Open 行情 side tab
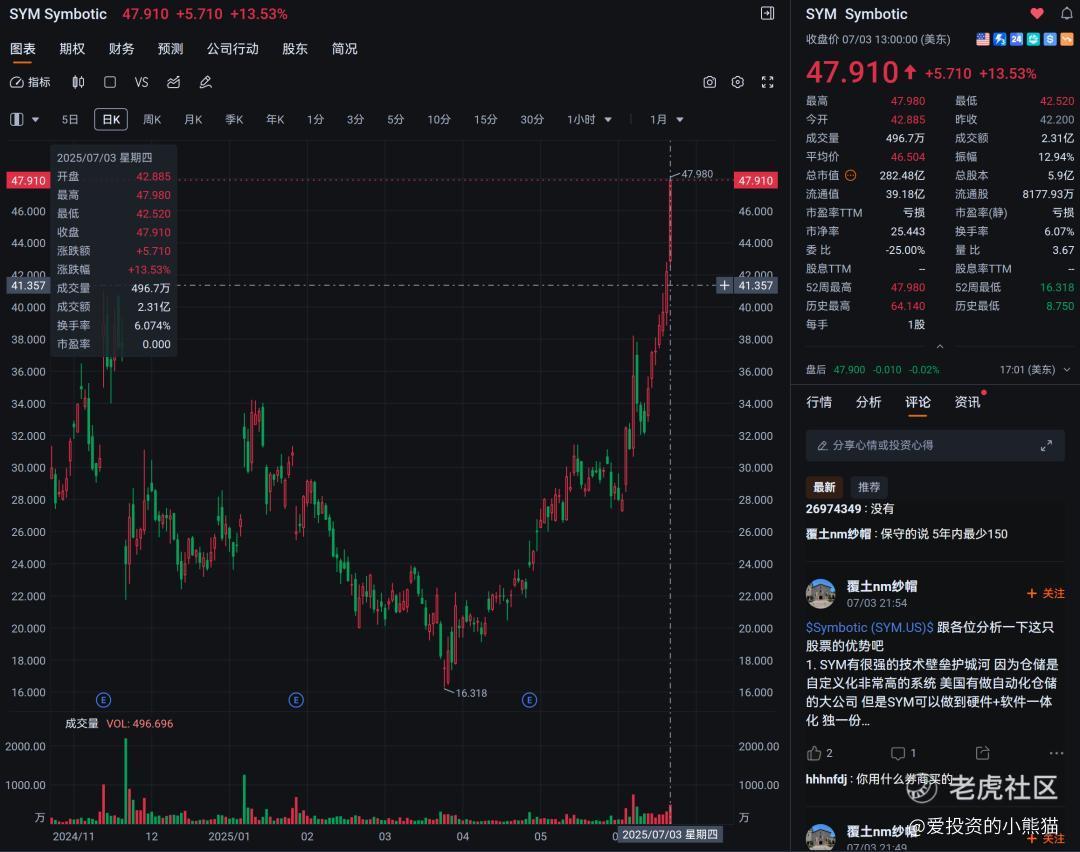The image size is (1080, 852). click(819, 402)
